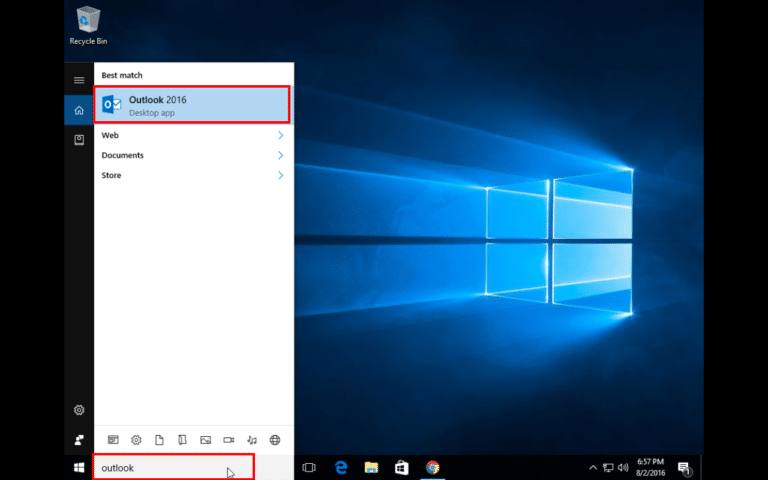Open the network status tray icon

(608, 468)
